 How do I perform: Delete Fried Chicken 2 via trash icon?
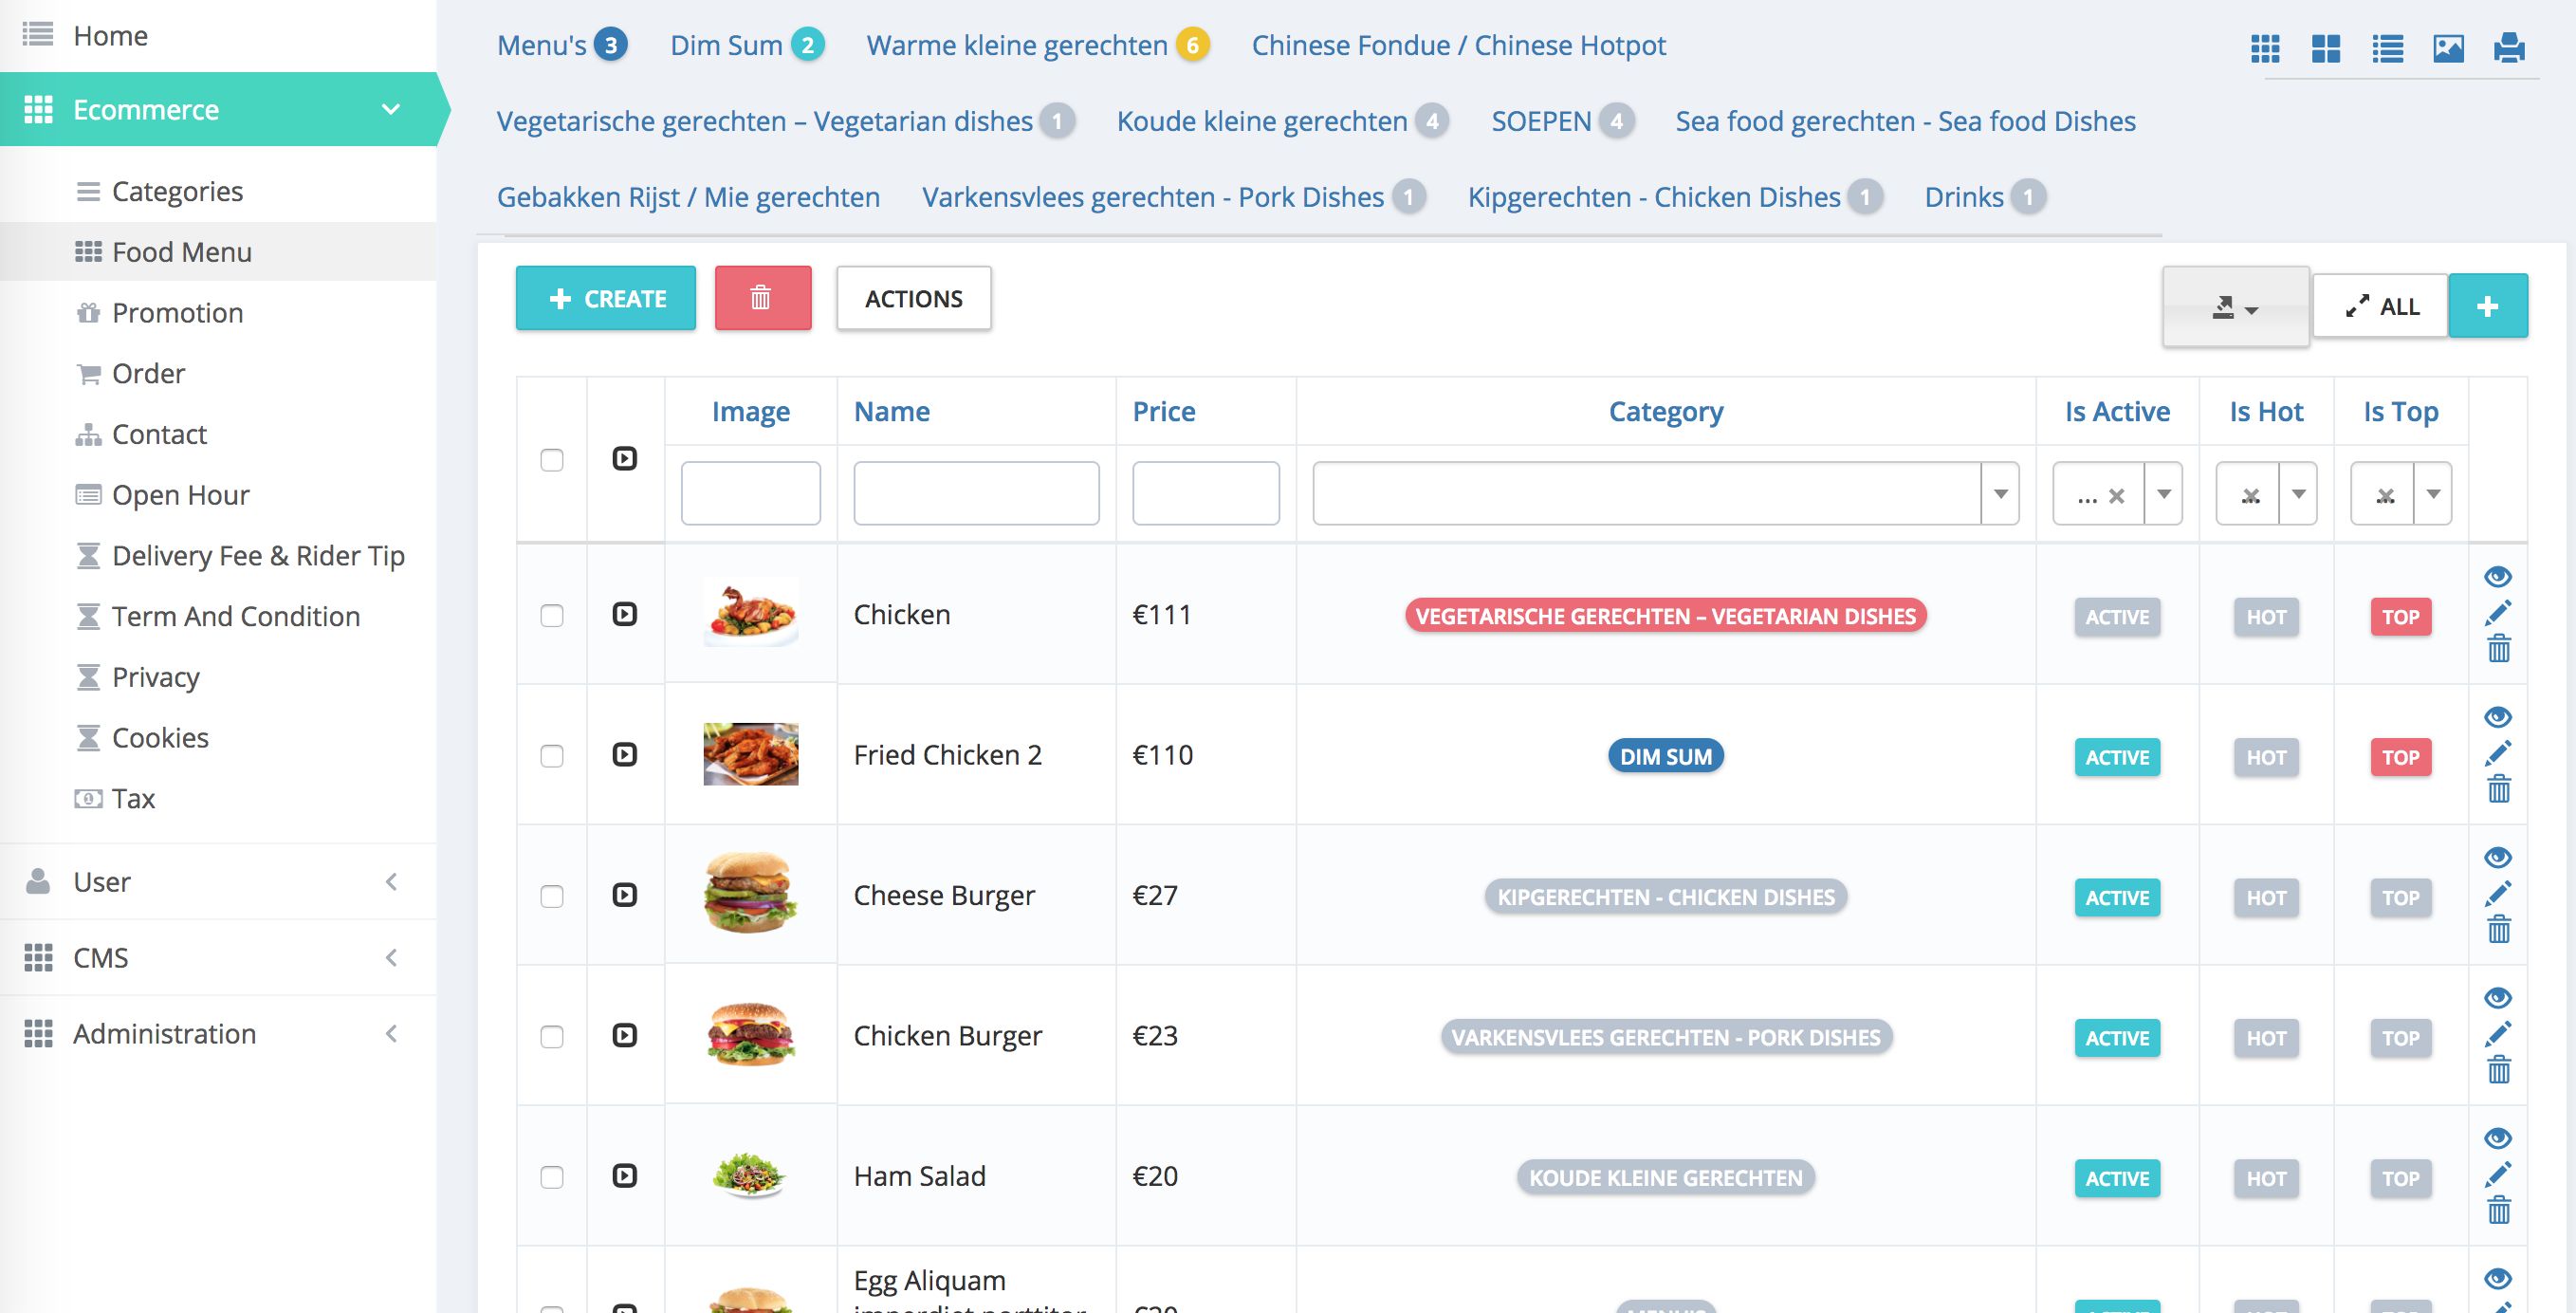(2498, 789)
